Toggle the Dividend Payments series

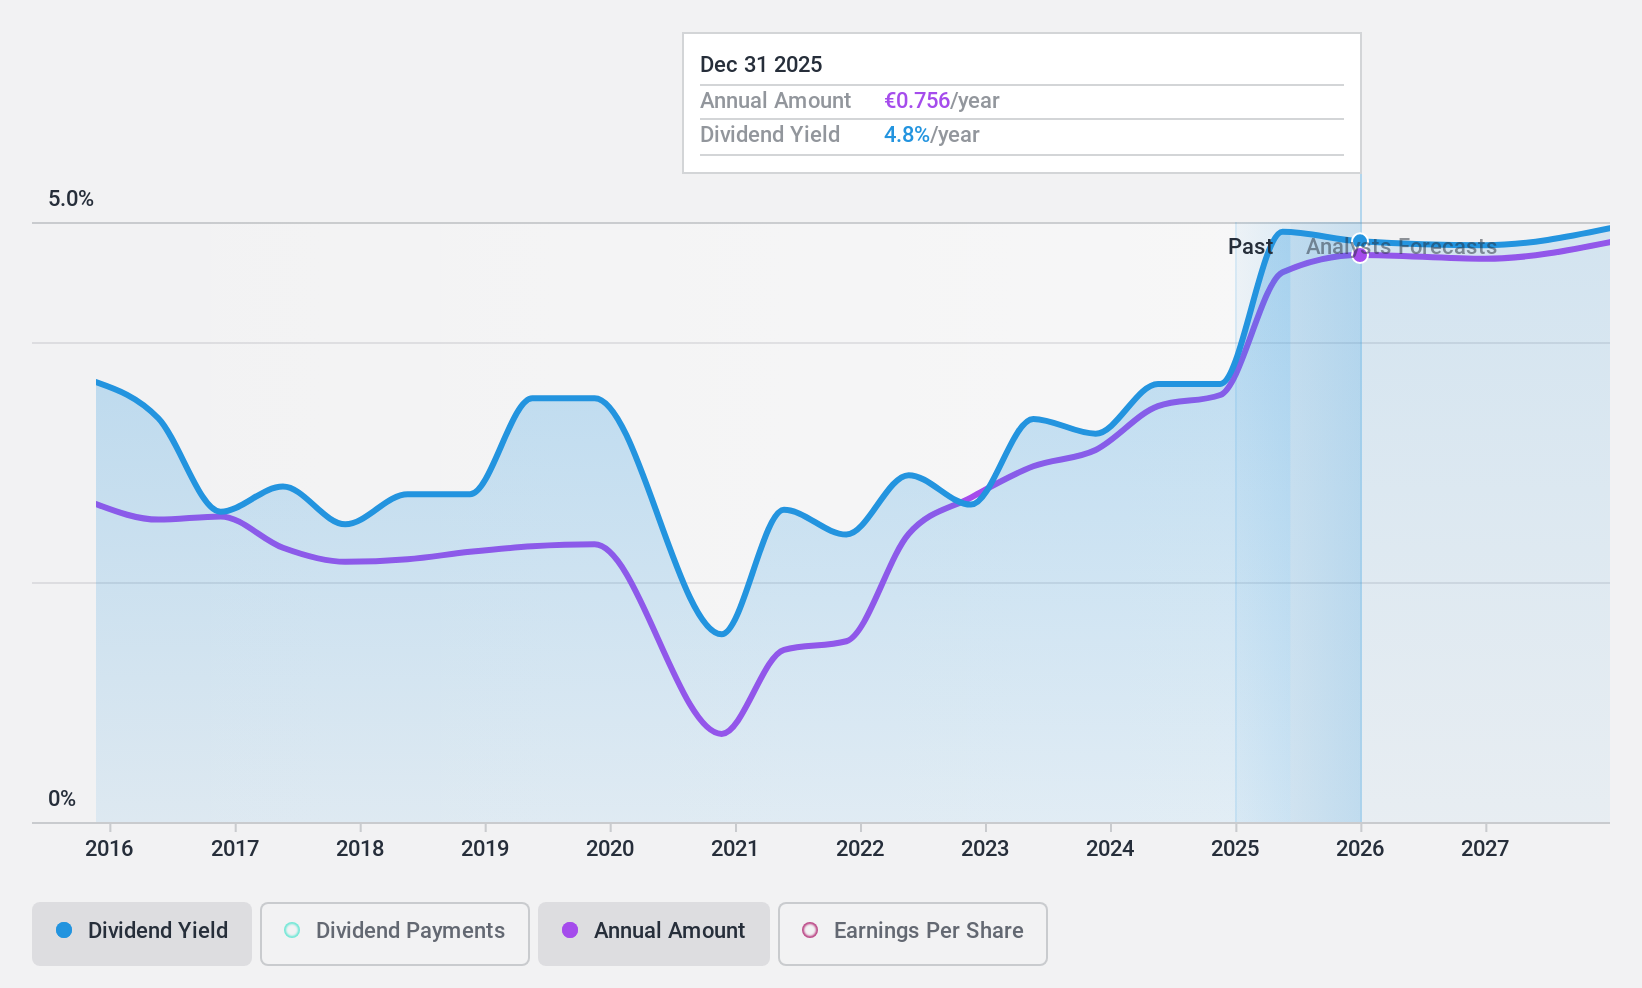coord(395,934)
